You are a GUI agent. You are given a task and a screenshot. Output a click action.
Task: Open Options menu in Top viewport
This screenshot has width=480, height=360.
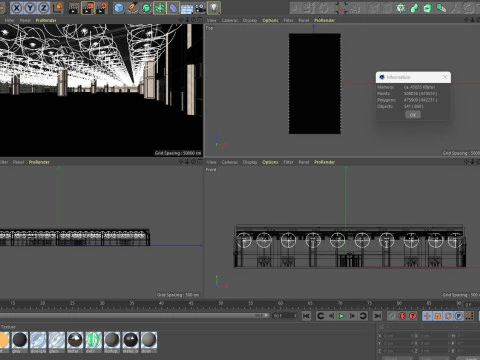270,20
